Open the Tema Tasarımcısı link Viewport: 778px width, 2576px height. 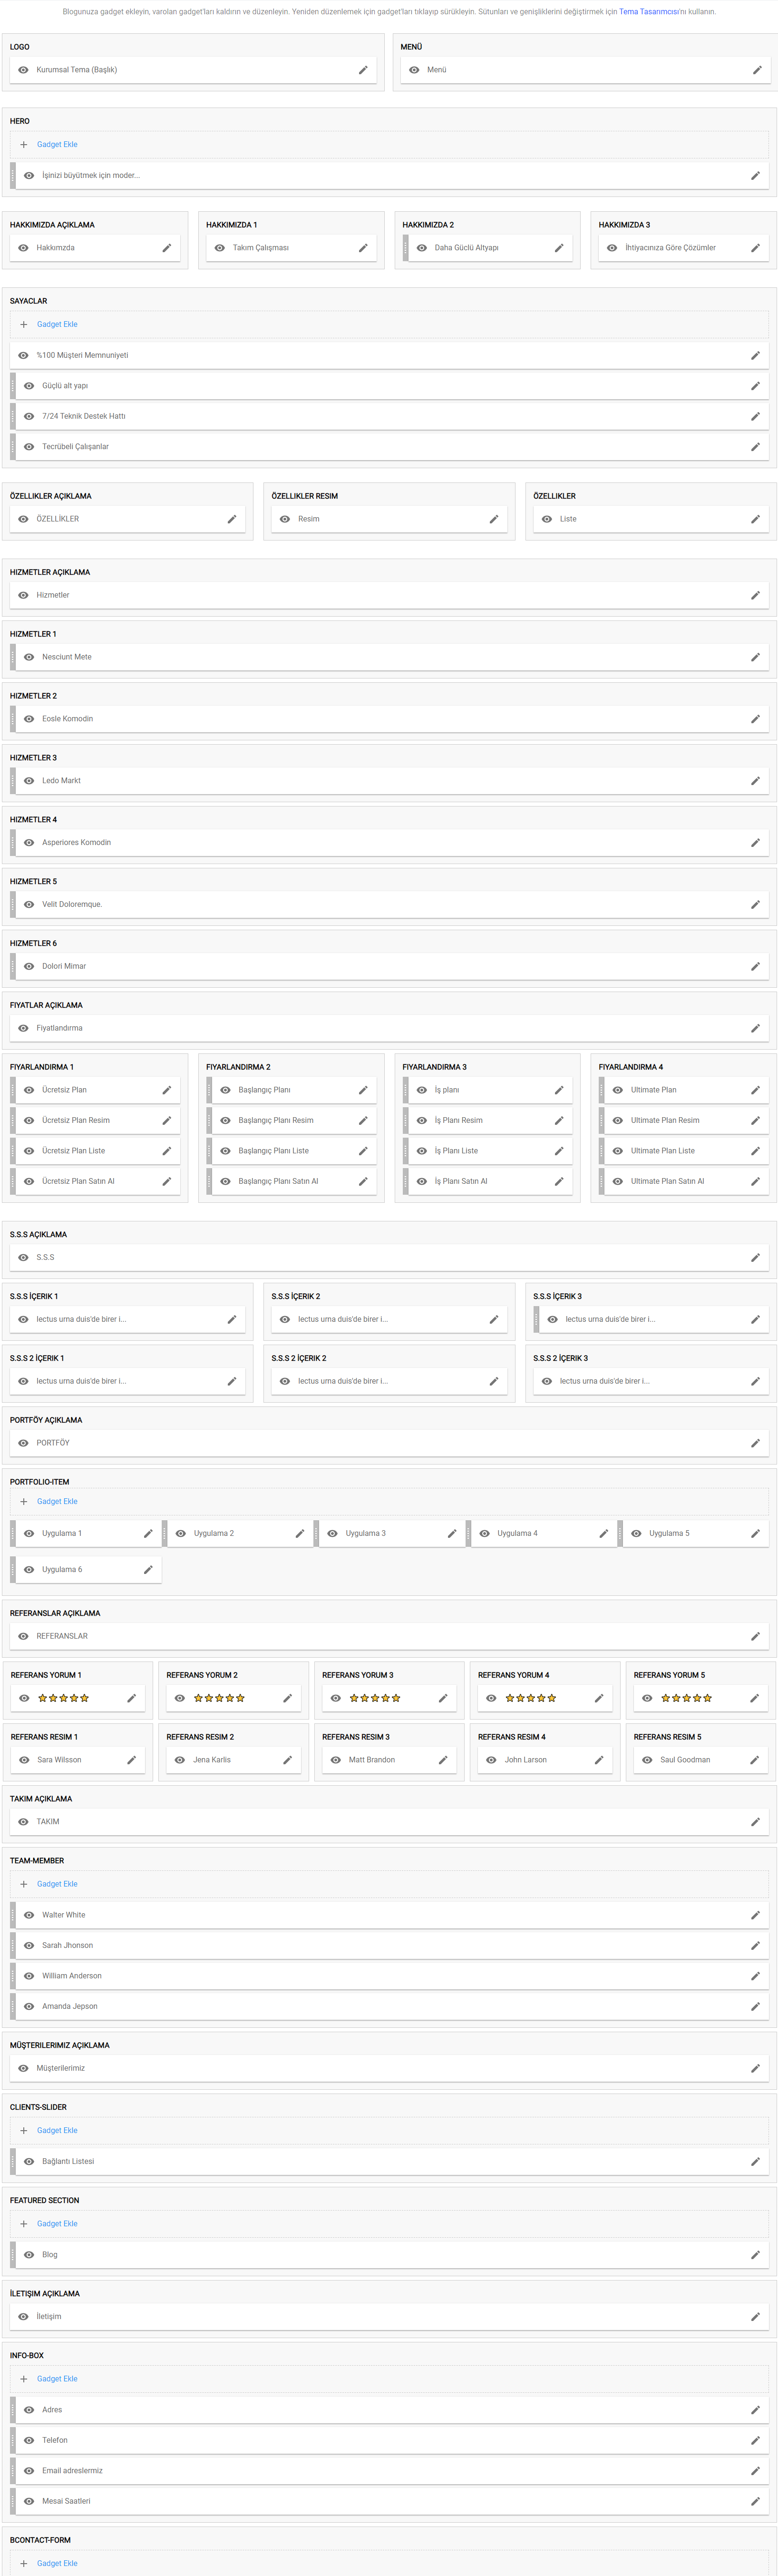[x=648, y=12]
